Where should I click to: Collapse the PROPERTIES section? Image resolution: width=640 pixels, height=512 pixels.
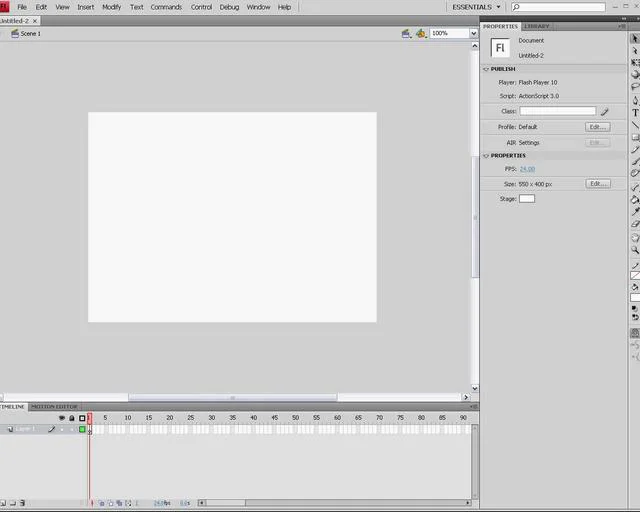(x=486, y=156)
